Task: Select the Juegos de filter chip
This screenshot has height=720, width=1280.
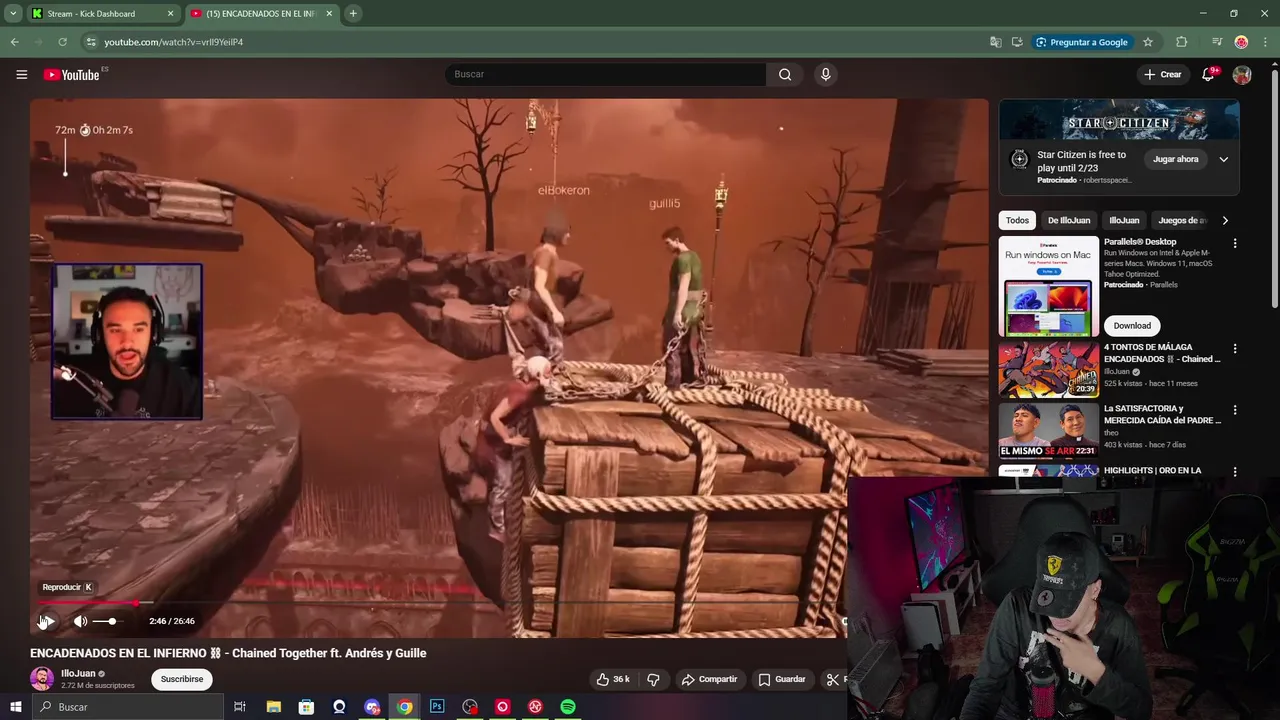Action: pyautogui.click(x=1182, y=220)
